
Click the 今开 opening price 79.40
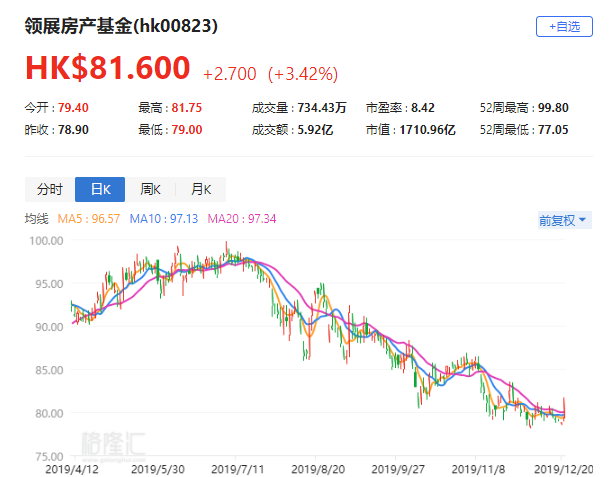click(x=74, y=107)
